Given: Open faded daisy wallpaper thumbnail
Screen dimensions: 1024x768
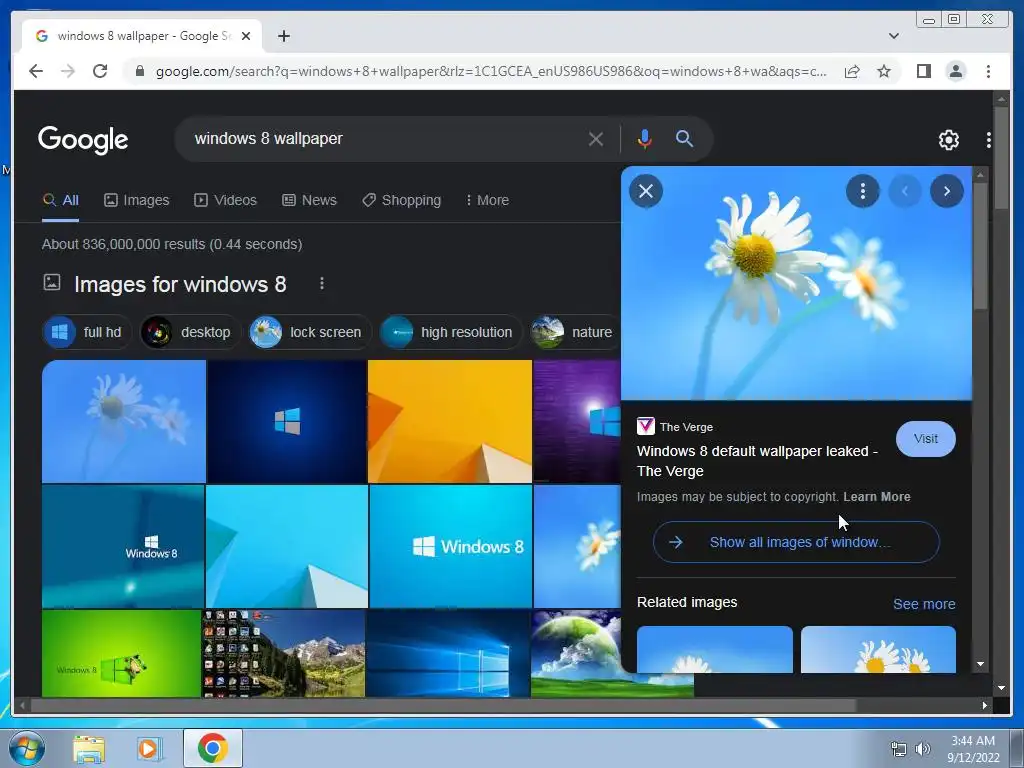Looking at the screenshot, I should pos(123,421).
